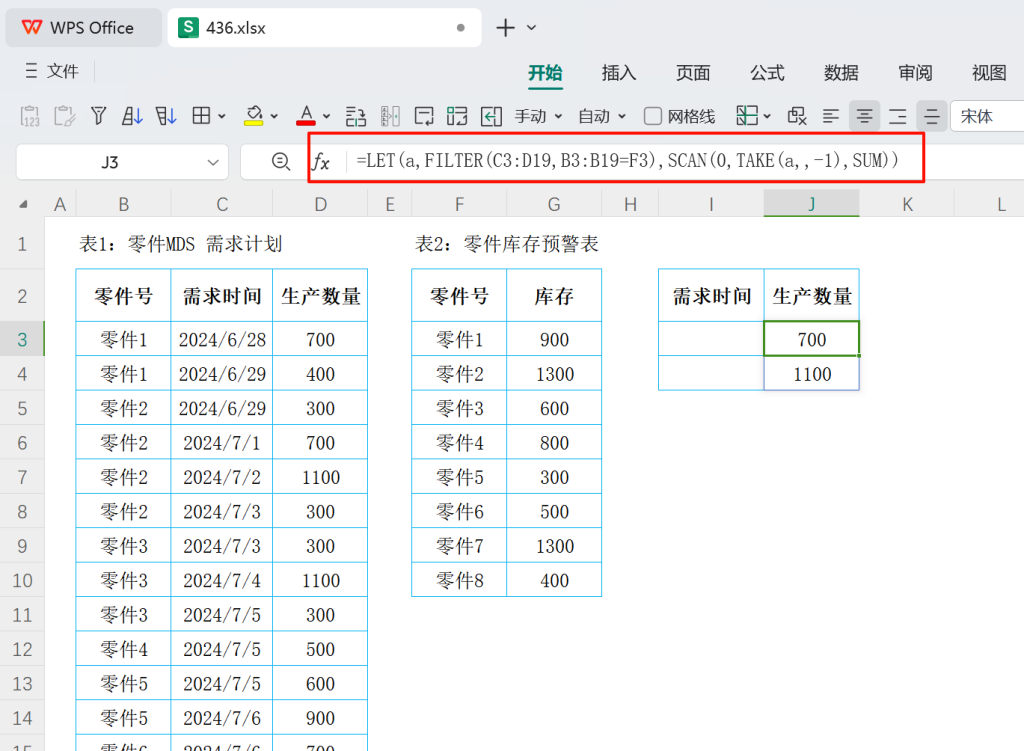This screenshot has width=1024, height=751.
Task: Select column B header
Action: coord(123,204)
